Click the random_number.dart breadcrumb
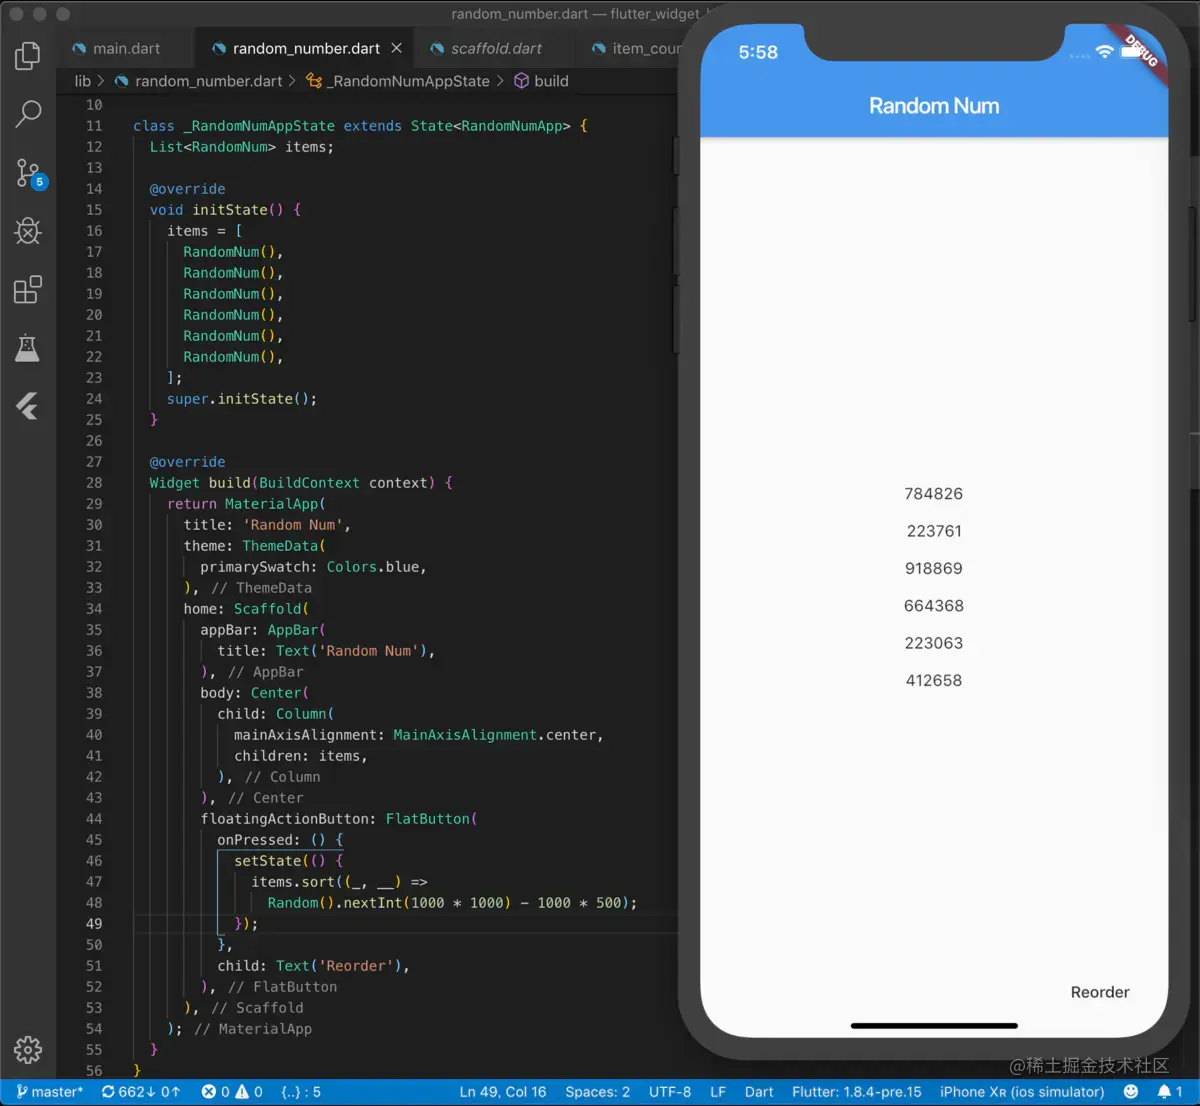 198,81
